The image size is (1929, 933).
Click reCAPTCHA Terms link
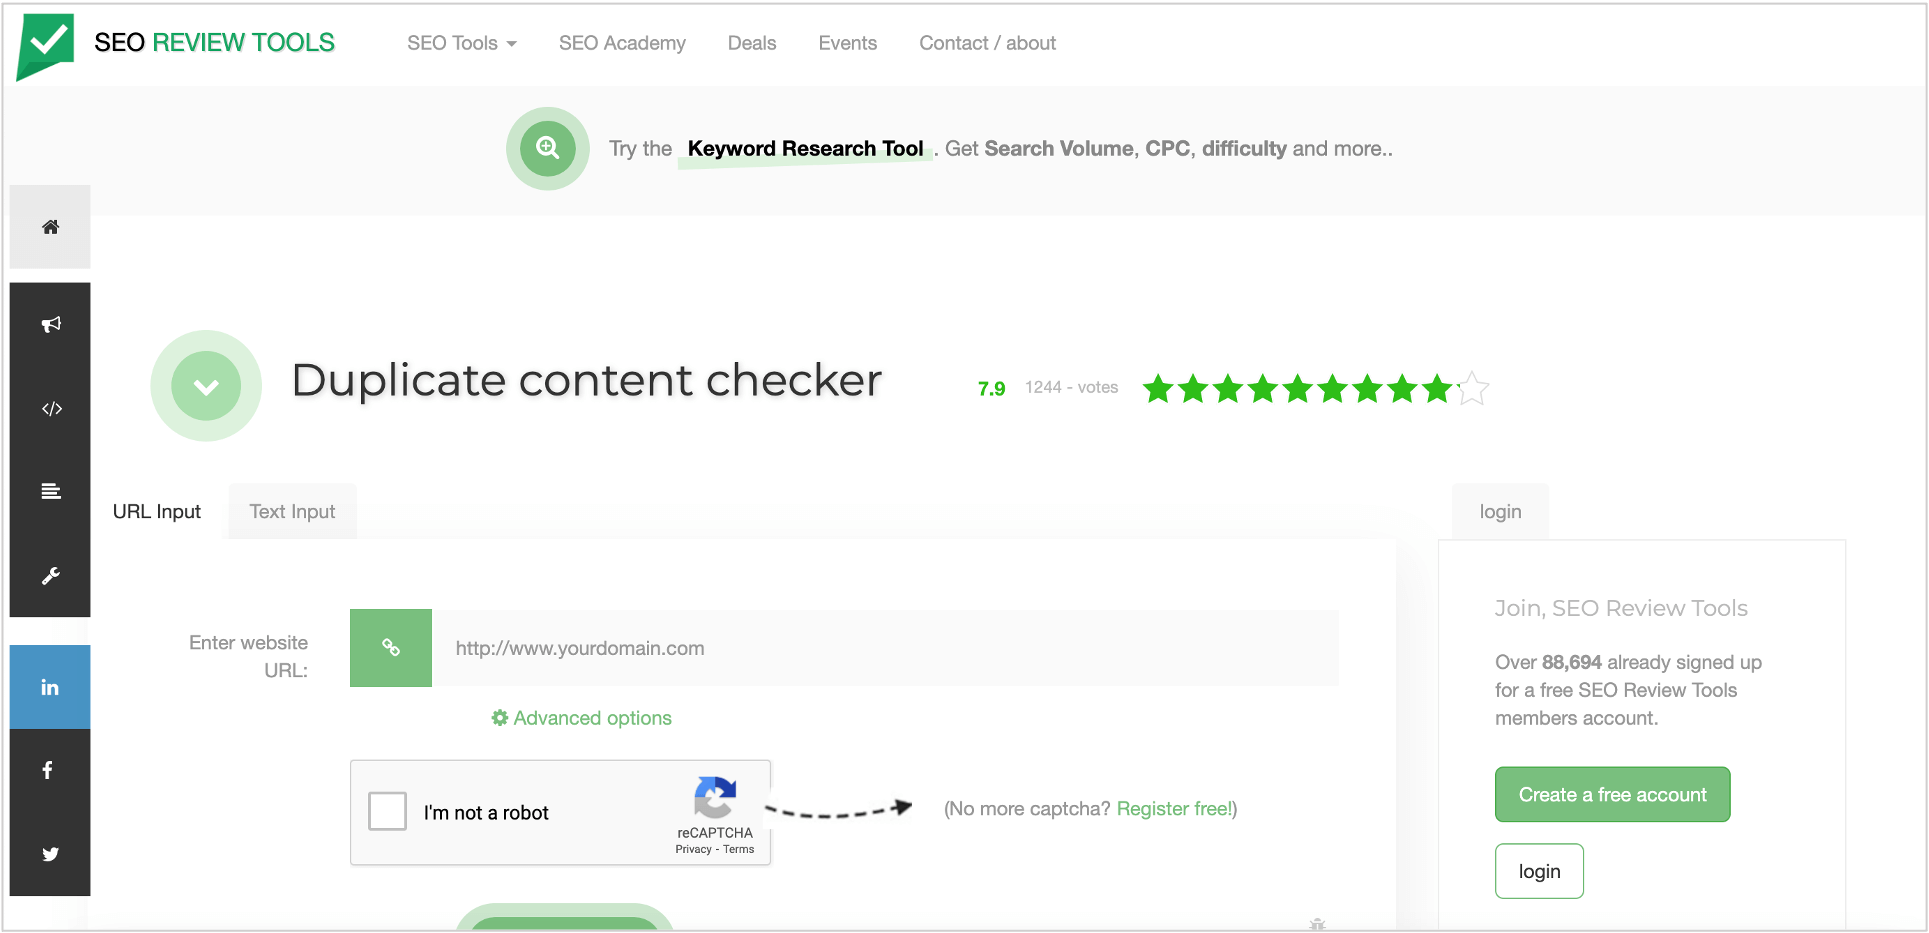coord(739,849)
